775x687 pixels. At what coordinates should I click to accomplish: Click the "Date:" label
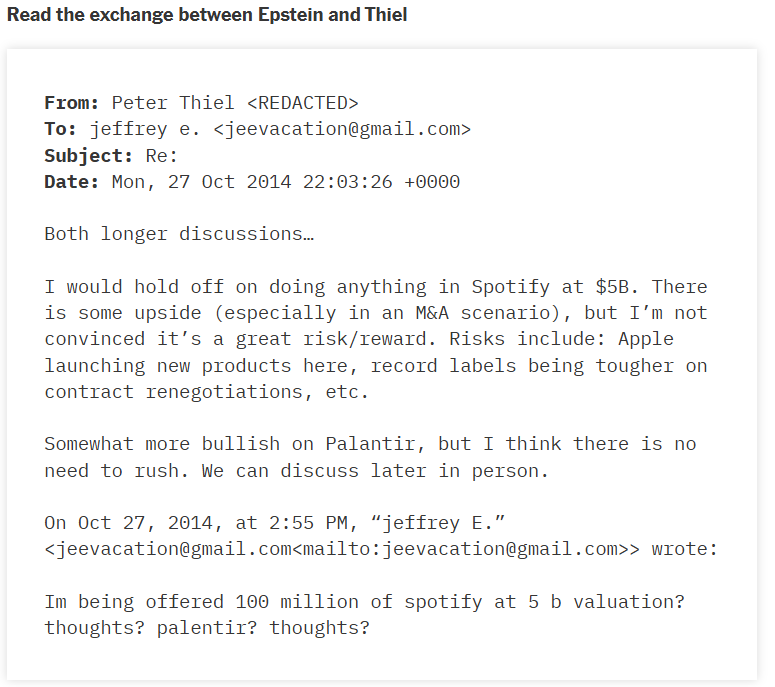coord(72,182)
